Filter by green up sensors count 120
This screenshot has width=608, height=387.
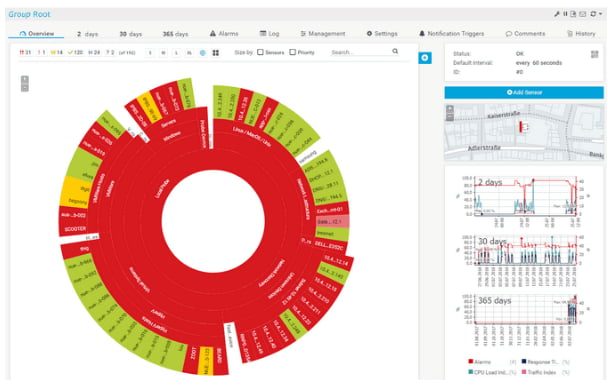pos(75,52)
